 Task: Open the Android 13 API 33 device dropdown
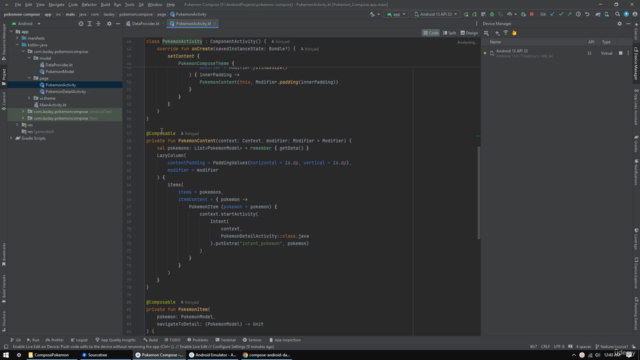tap(436, 14)
